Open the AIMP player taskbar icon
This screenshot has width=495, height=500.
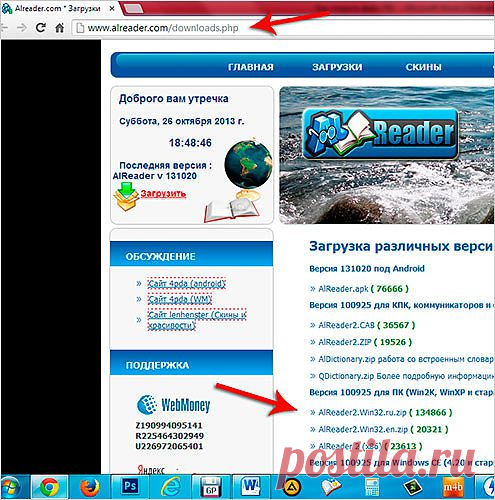292,488
